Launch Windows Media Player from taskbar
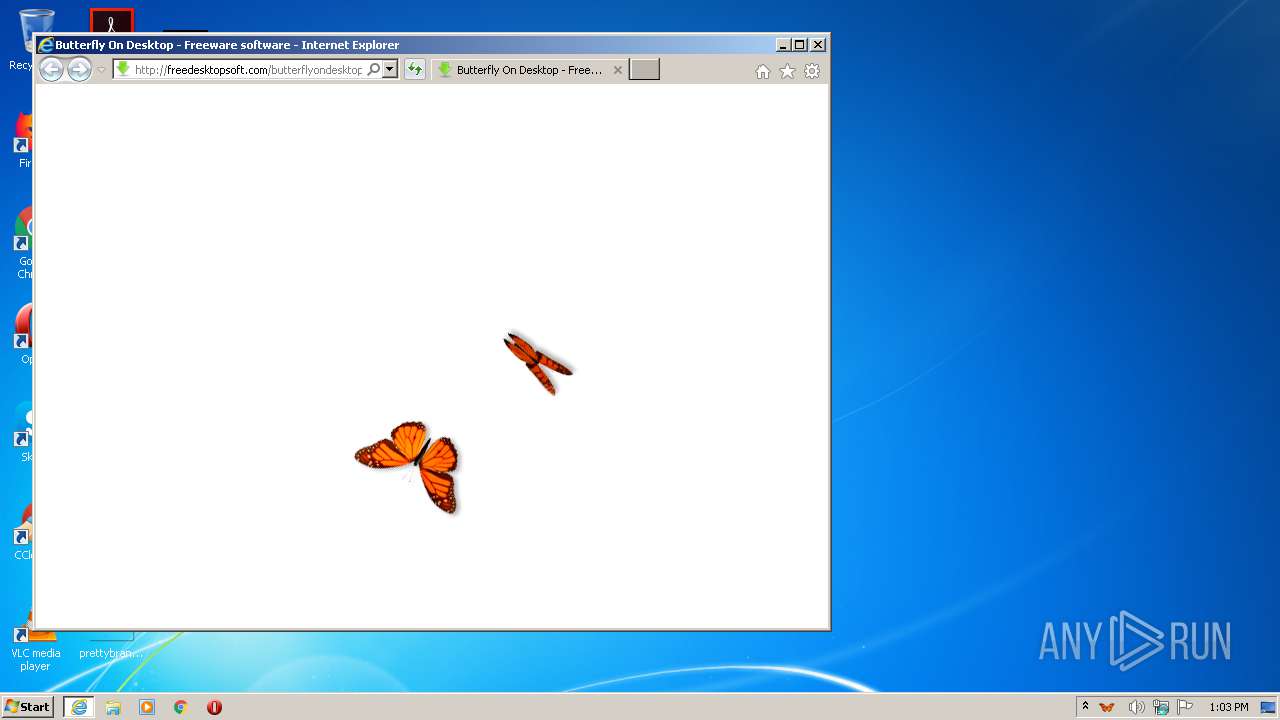 point(147,707)
